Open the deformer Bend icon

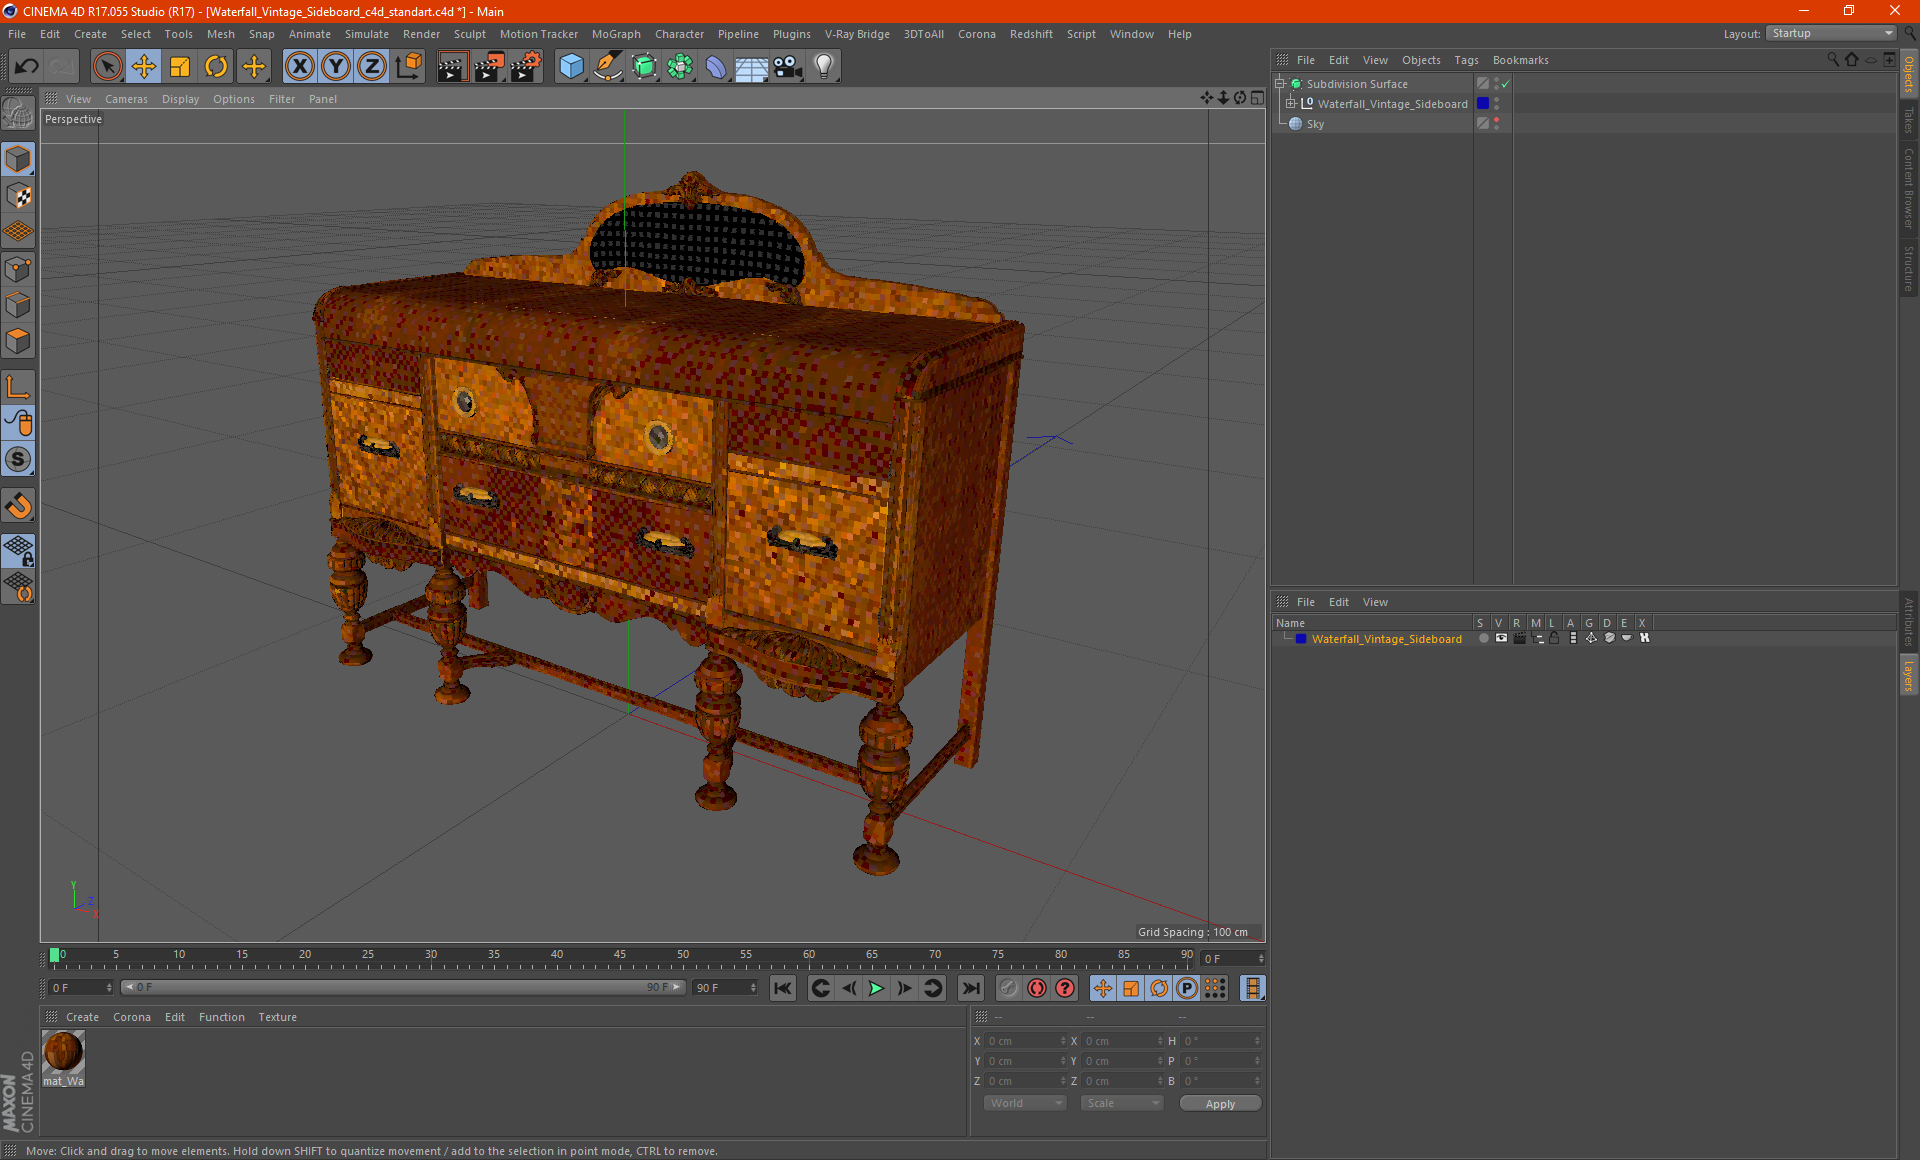click(x=716, y=67)
